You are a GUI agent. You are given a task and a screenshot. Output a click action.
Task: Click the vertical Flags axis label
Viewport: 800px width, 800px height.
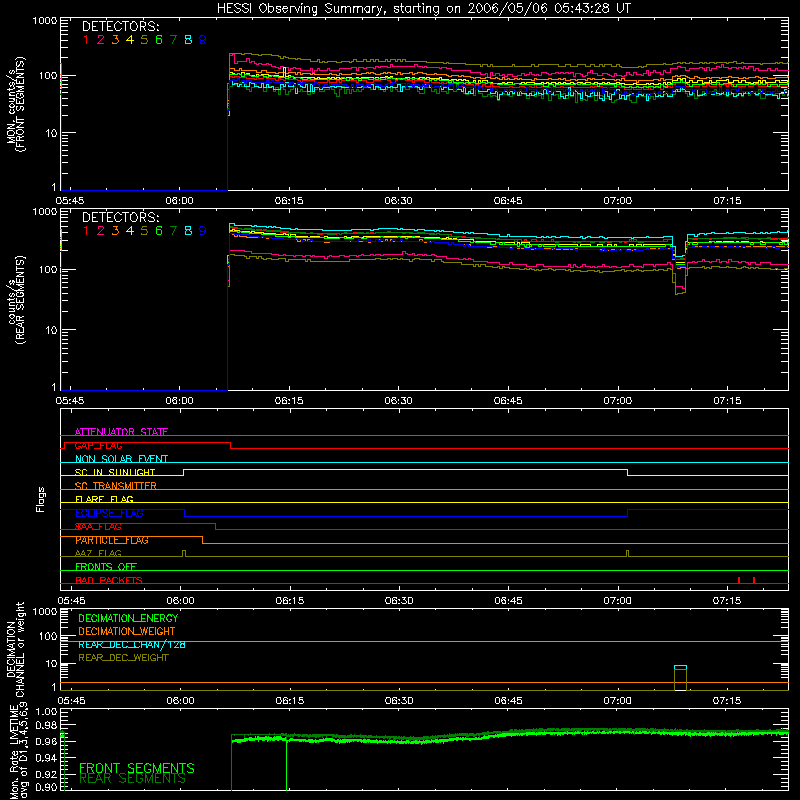(41, 499)
